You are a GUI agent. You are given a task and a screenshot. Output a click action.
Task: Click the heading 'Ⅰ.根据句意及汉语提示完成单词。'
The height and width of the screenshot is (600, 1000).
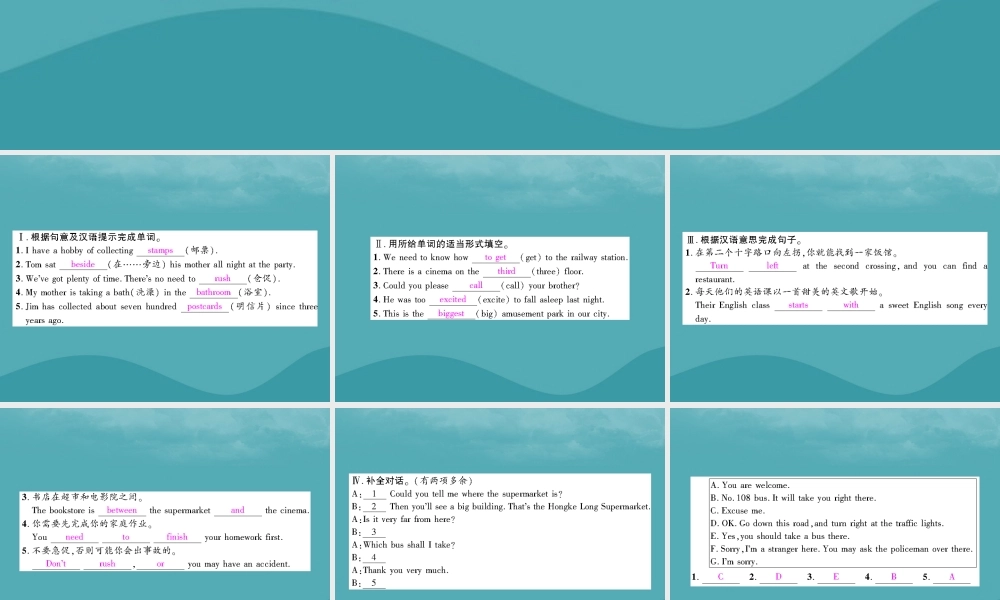(x=89, y=237)
